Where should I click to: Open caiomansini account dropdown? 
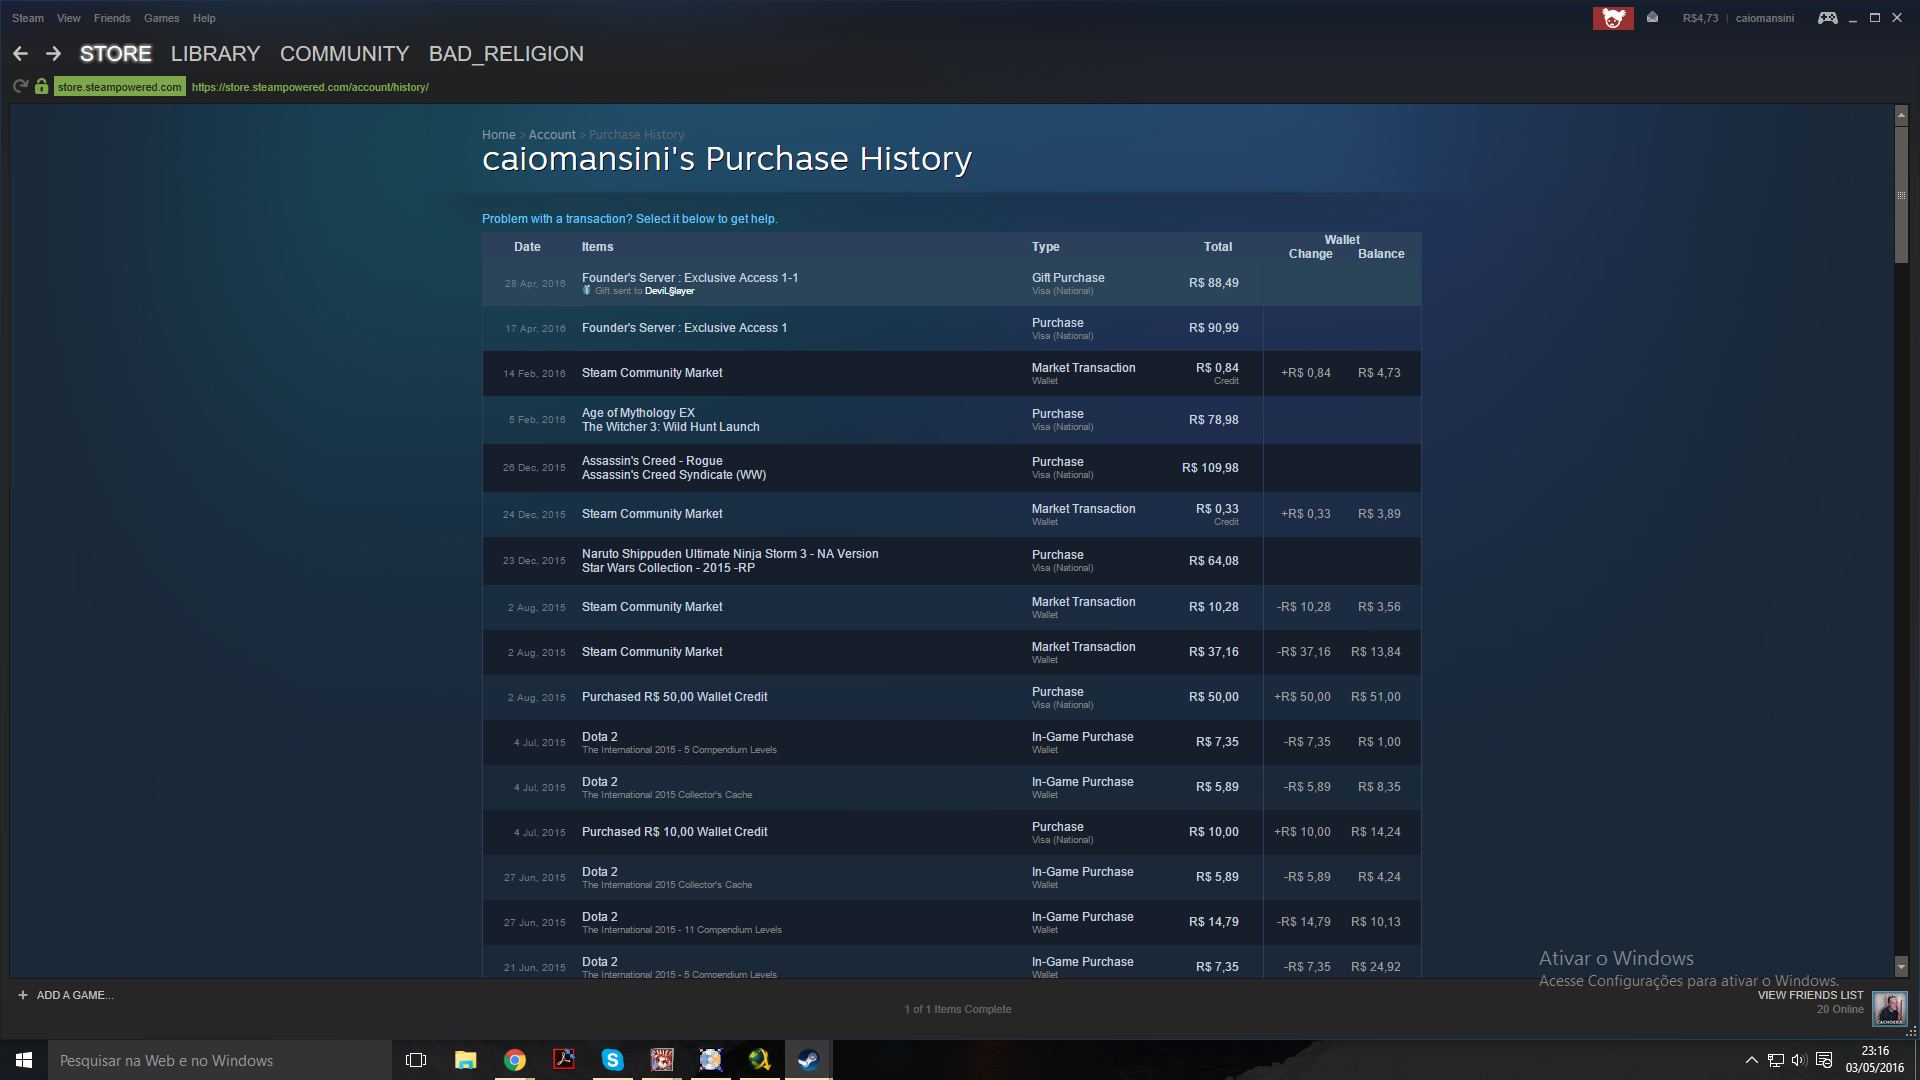(1764, 18)
